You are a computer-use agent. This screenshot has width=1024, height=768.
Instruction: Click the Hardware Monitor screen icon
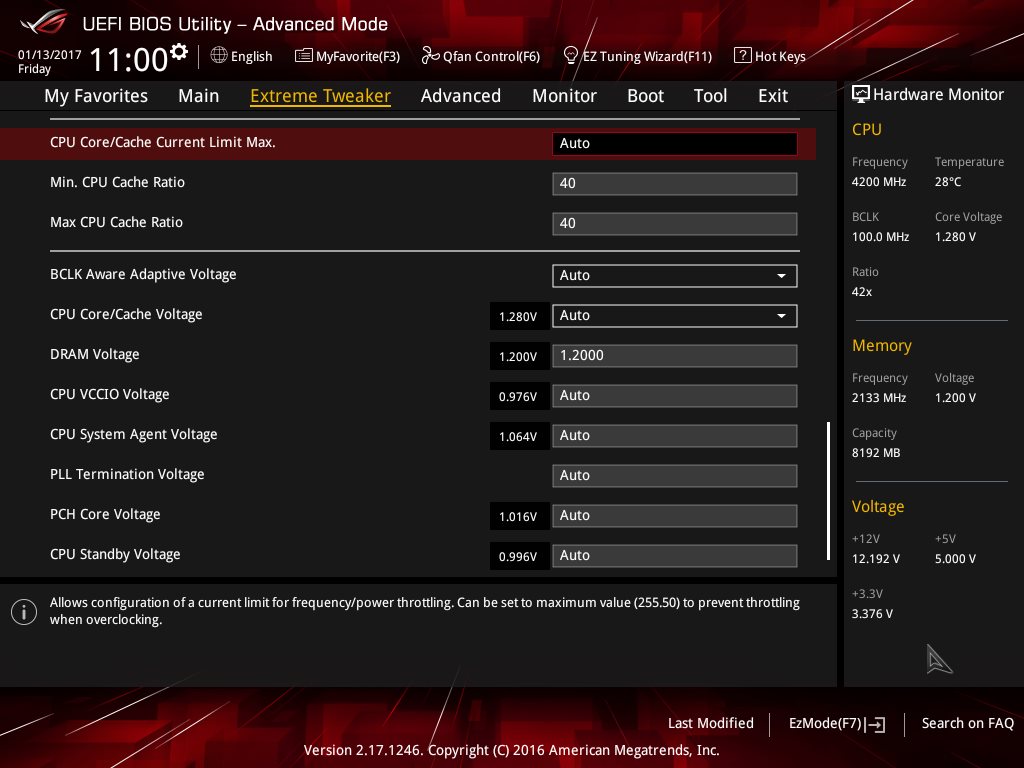pyautogui.click(x=861, y=94)
